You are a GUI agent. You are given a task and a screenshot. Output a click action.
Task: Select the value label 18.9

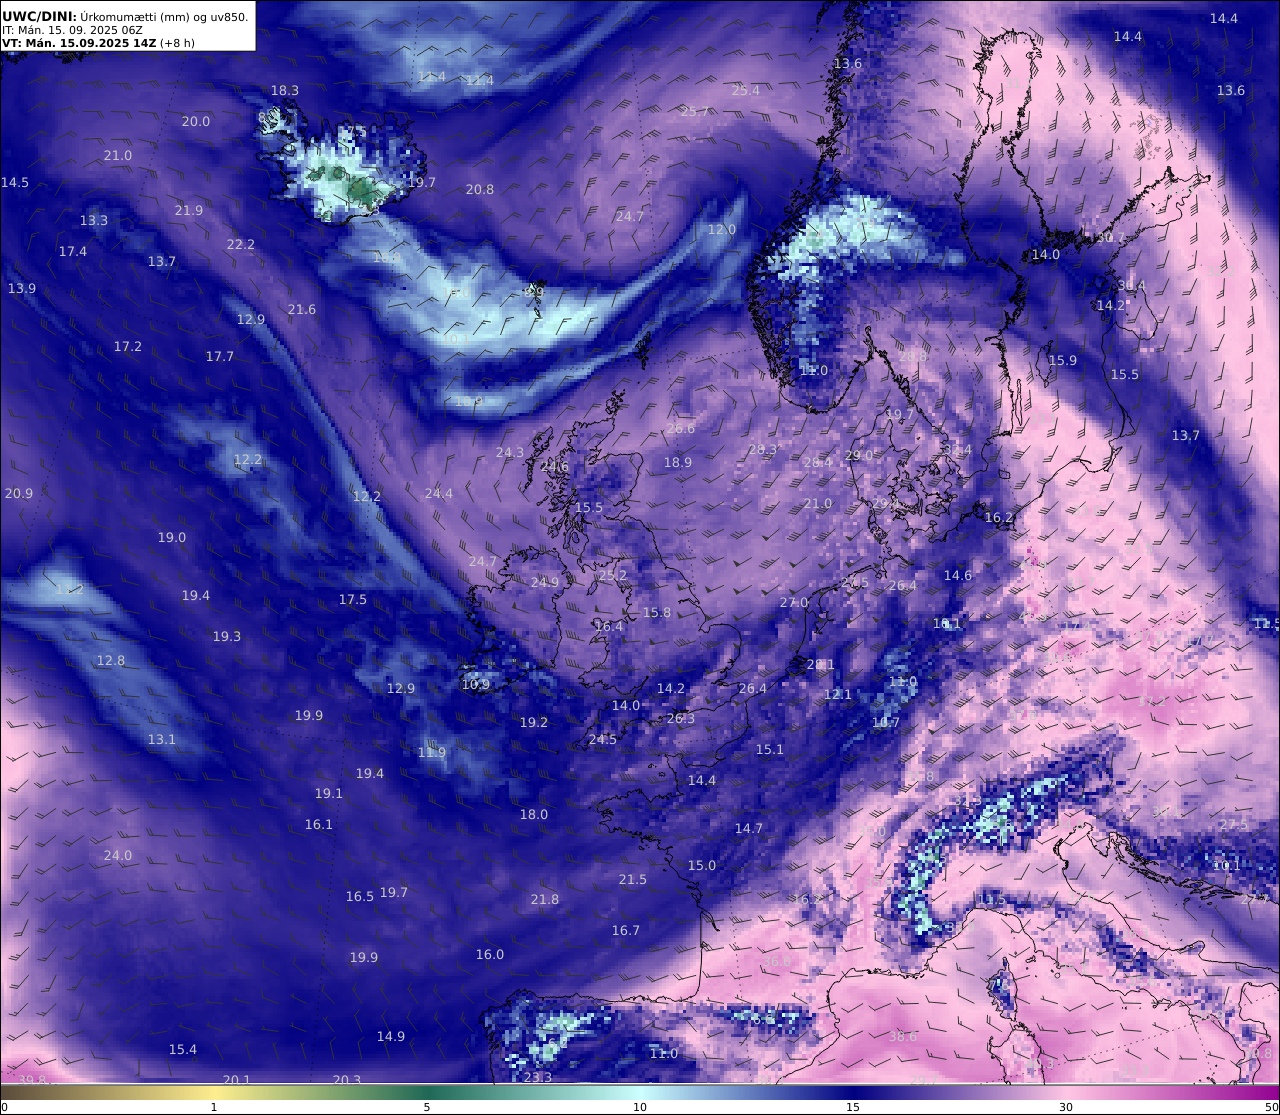tap(678, 462)
